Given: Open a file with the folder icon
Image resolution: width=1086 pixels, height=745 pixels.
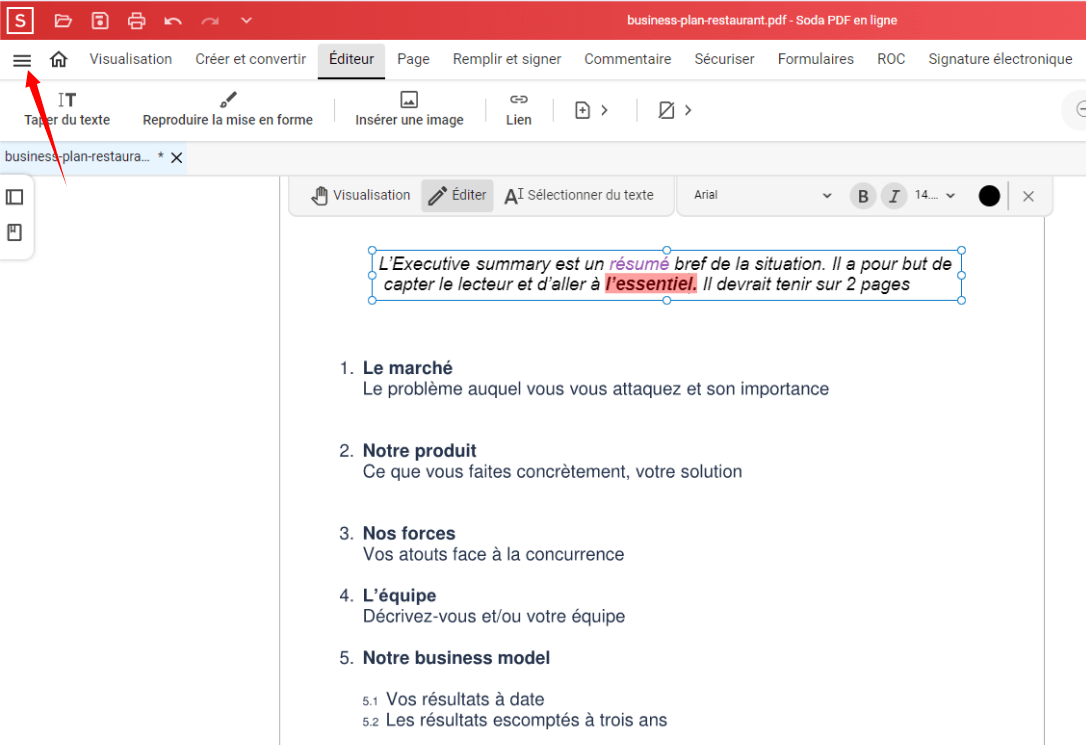Looking at the screenshot, I should pos(63,21).
